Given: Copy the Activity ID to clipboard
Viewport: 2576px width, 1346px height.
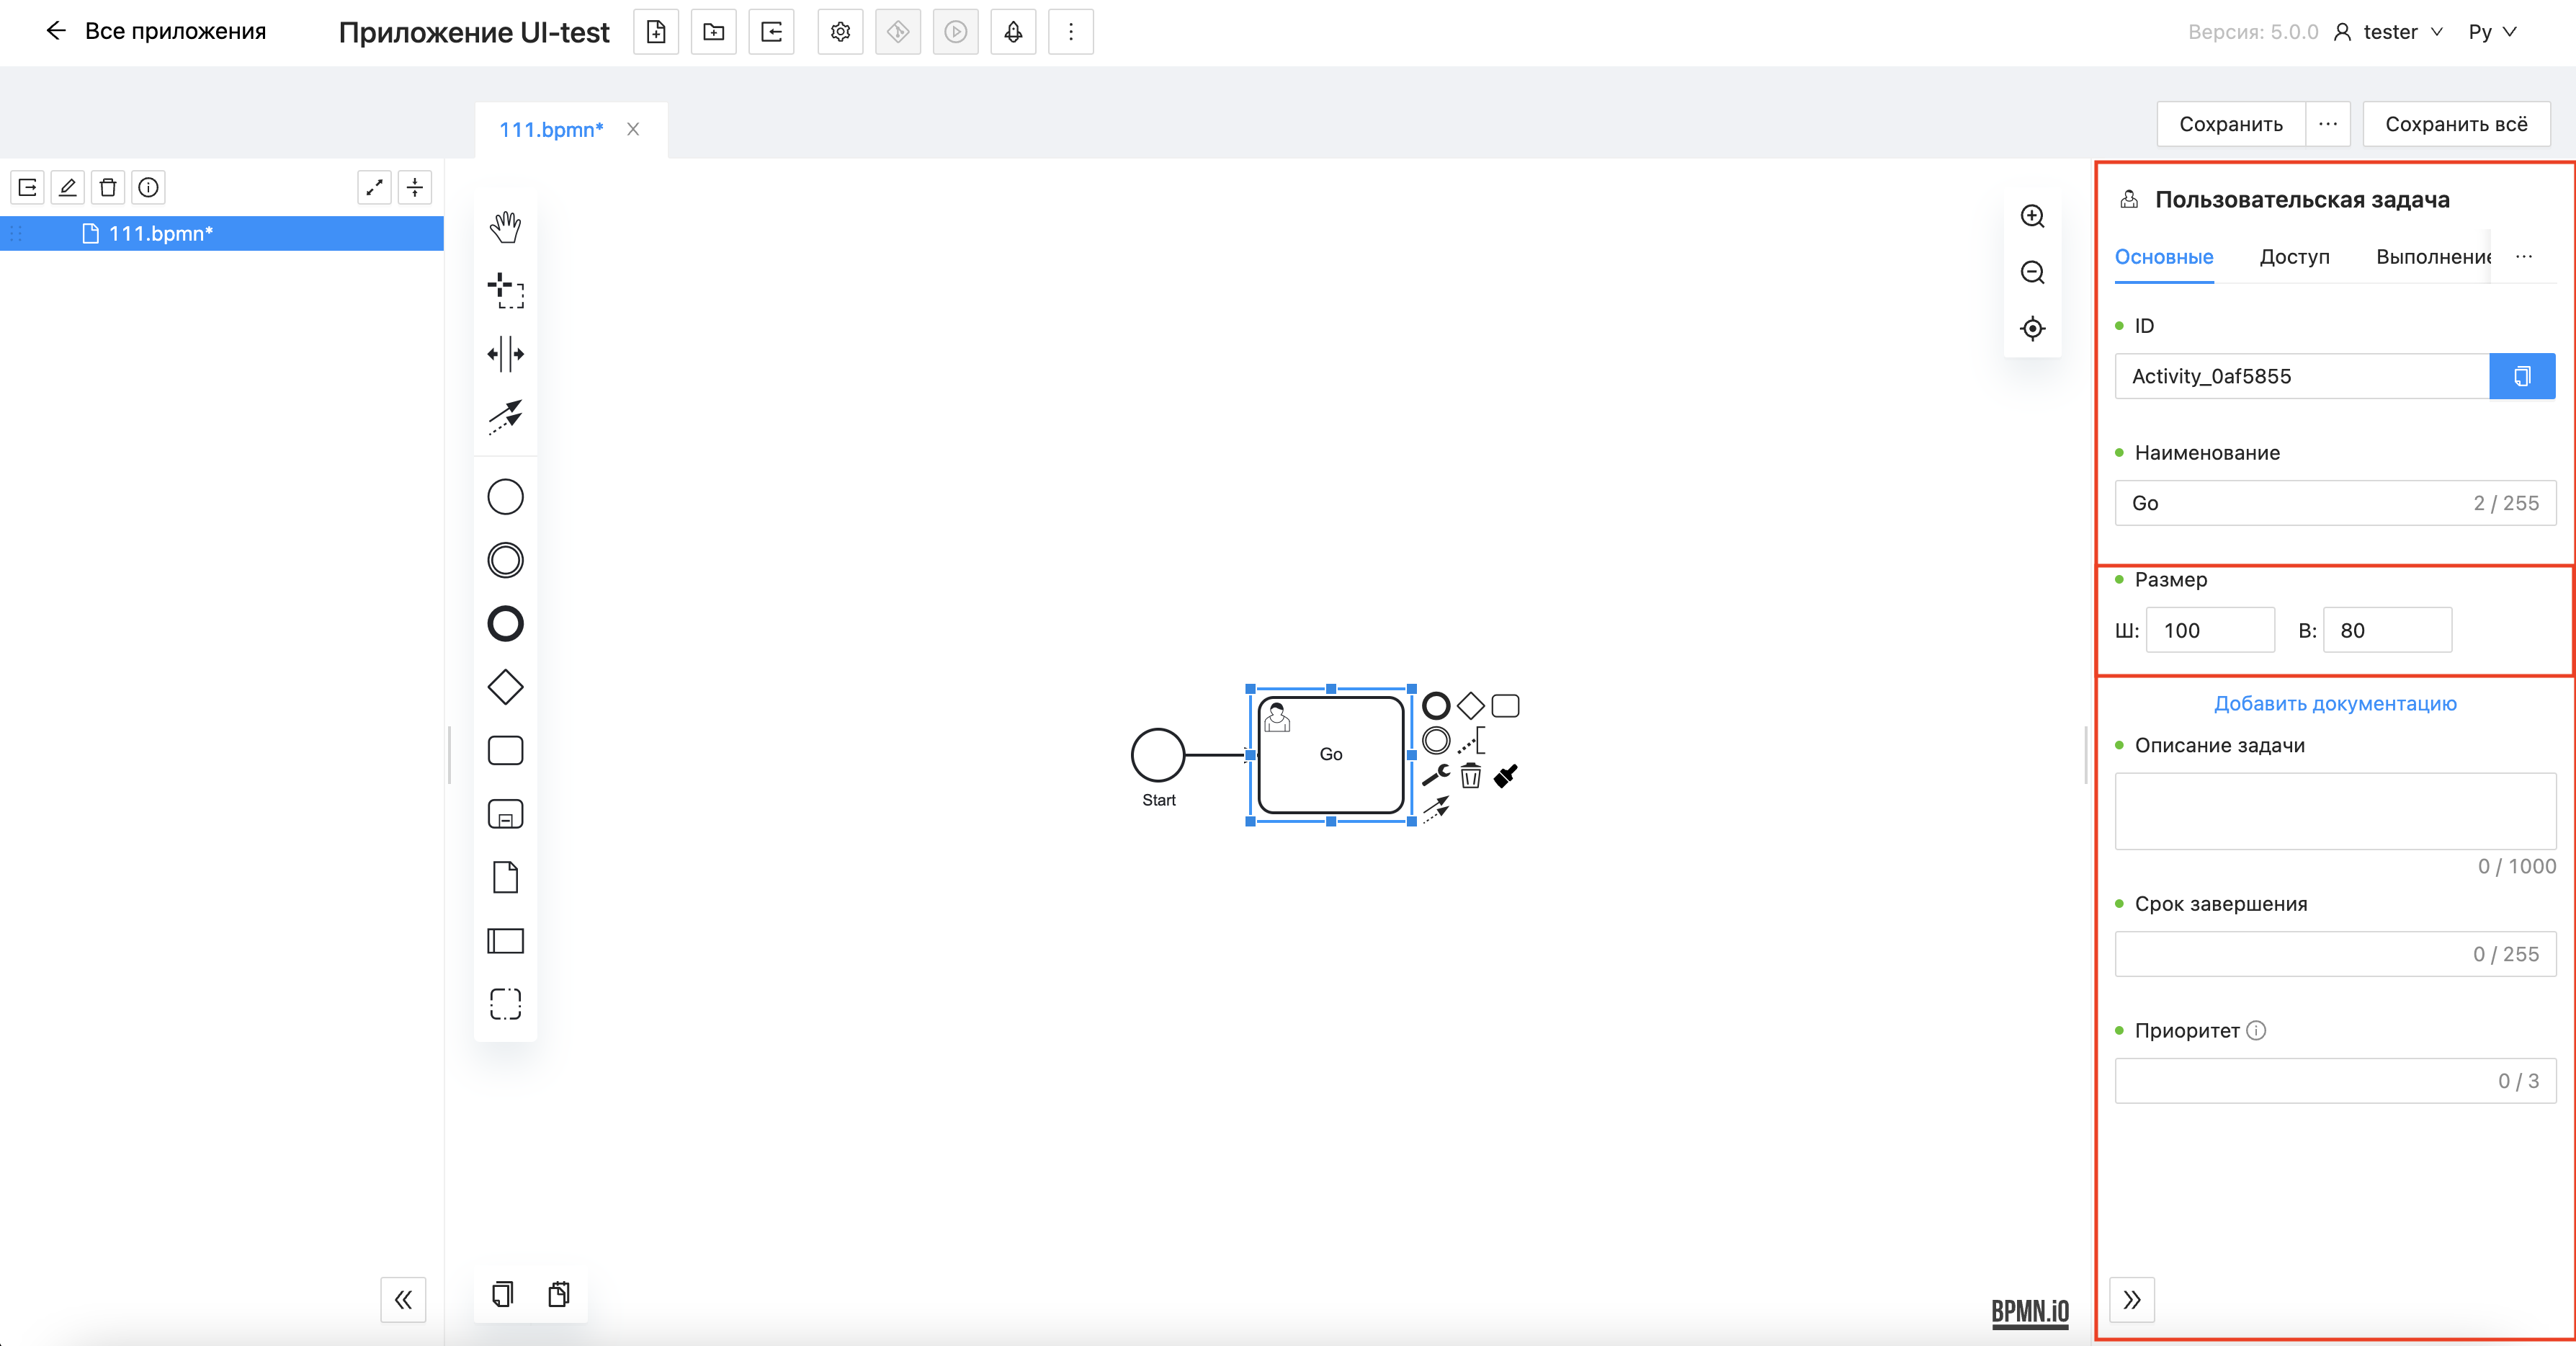Looking at the screenshot, I should [x=2521, y=376].
